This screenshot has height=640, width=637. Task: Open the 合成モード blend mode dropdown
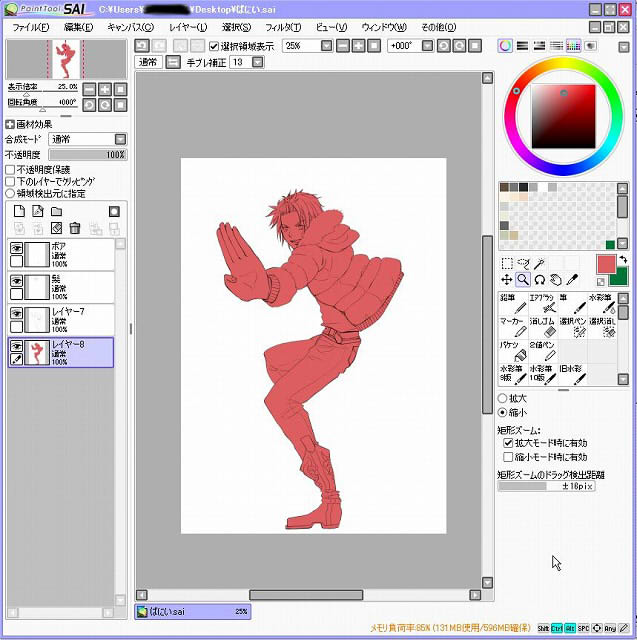(x=120, y=139)
